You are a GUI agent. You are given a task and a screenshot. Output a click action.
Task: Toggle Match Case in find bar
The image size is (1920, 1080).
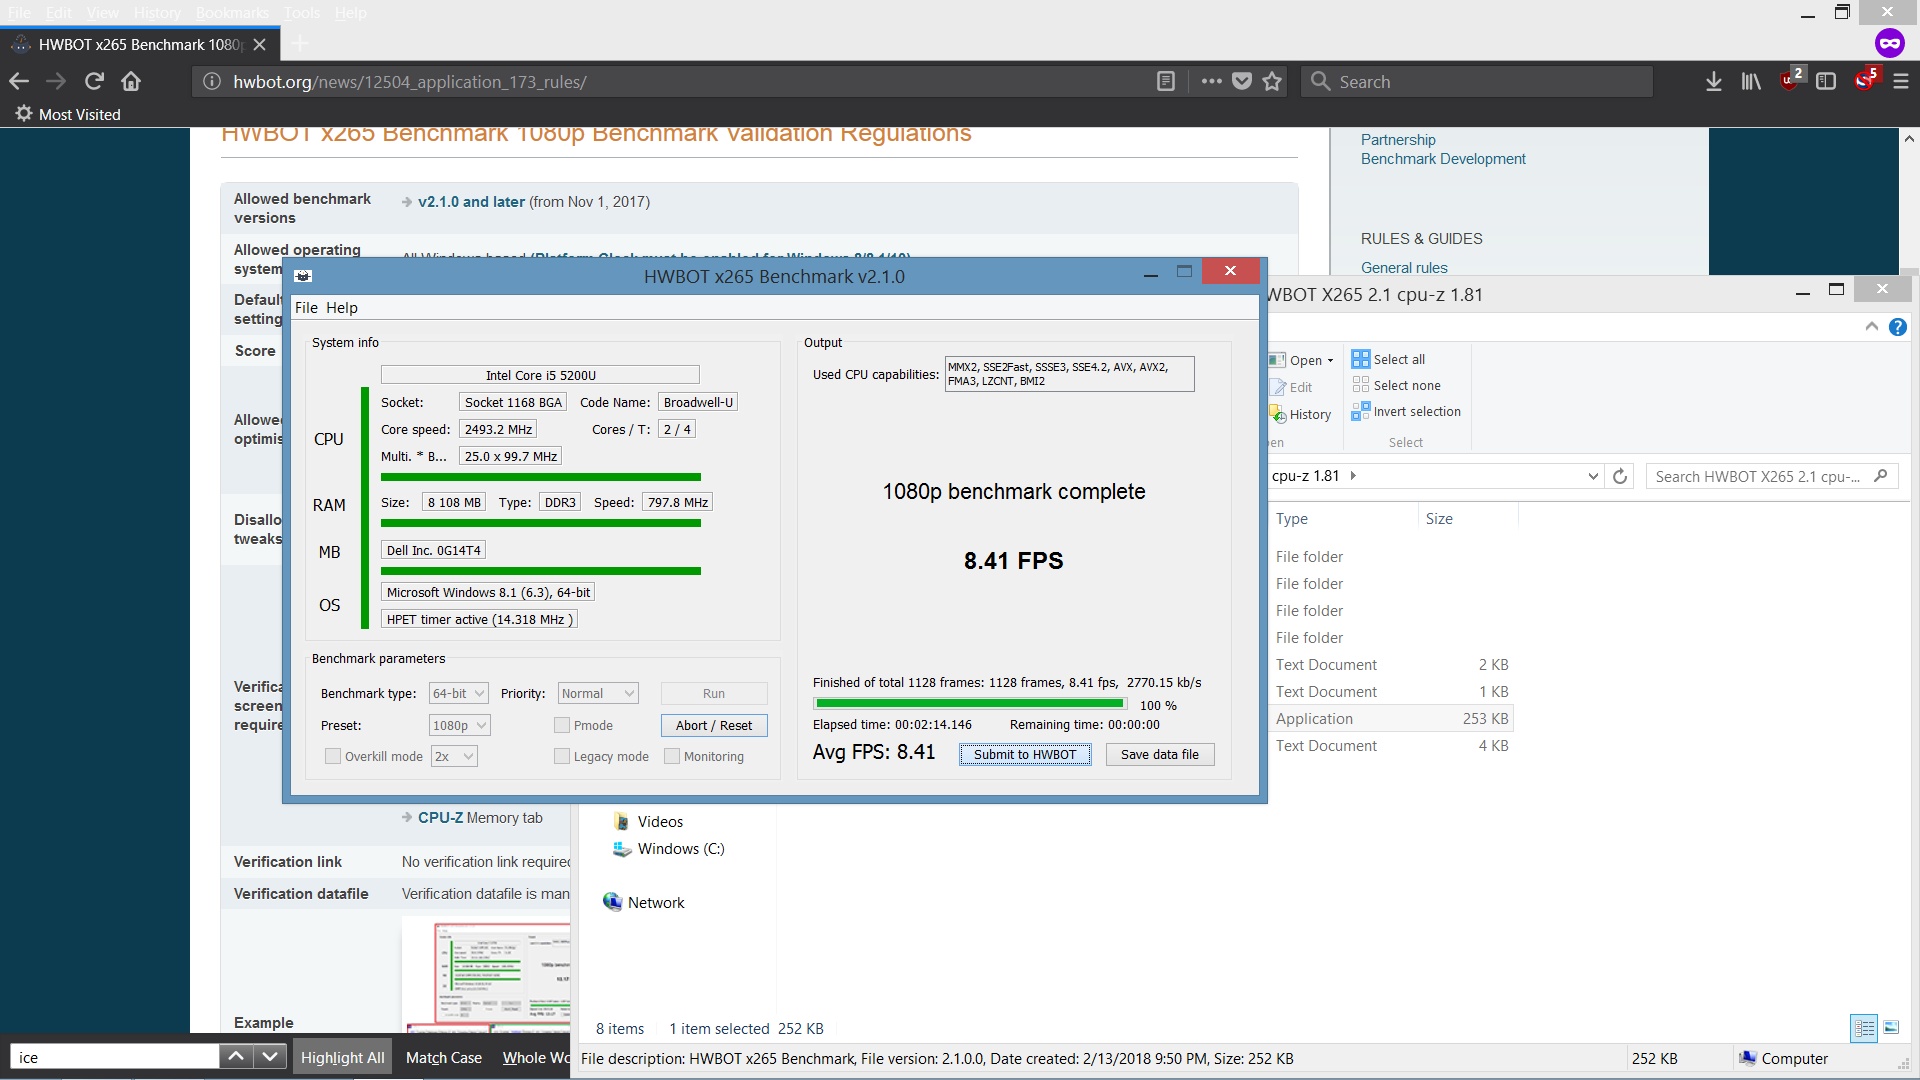[x=444, y=1057]
